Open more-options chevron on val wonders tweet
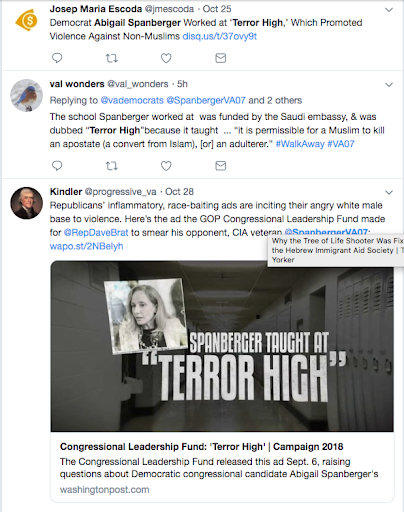Image resolution: width=404 pixels, height=512 pixels. (x=389, y=85)
